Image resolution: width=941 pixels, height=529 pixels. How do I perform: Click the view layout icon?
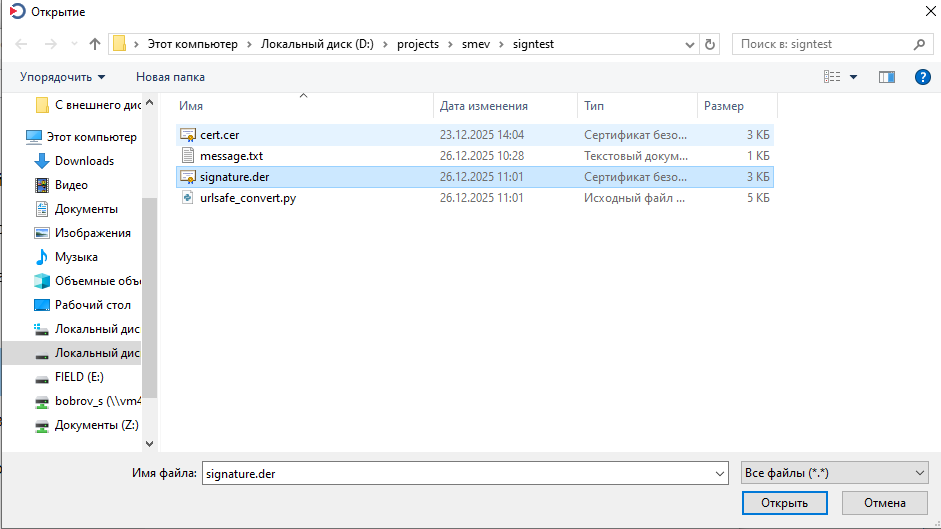(832, 77)
